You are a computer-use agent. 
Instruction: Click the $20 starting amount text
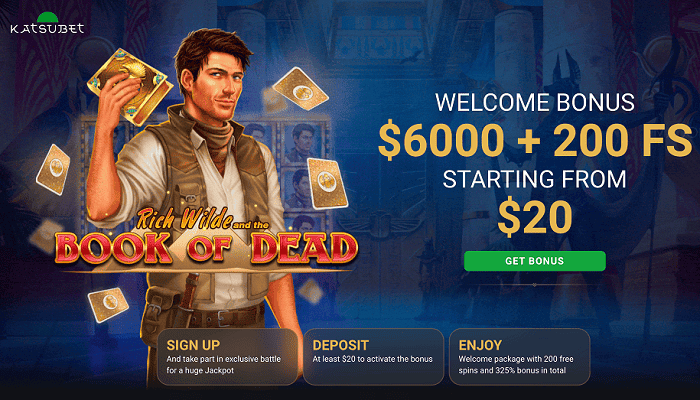tap(534, 218)
